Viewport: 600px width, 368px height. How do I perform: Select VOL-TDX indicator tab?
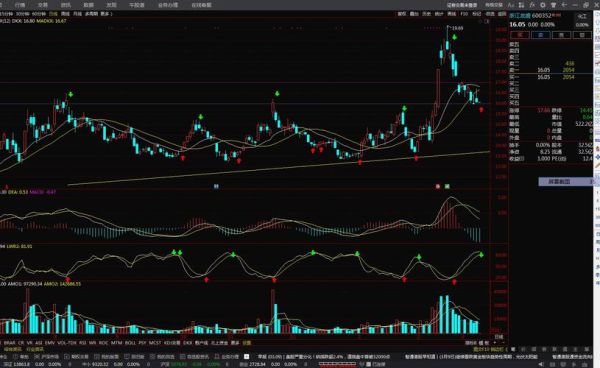click(67, 343)
